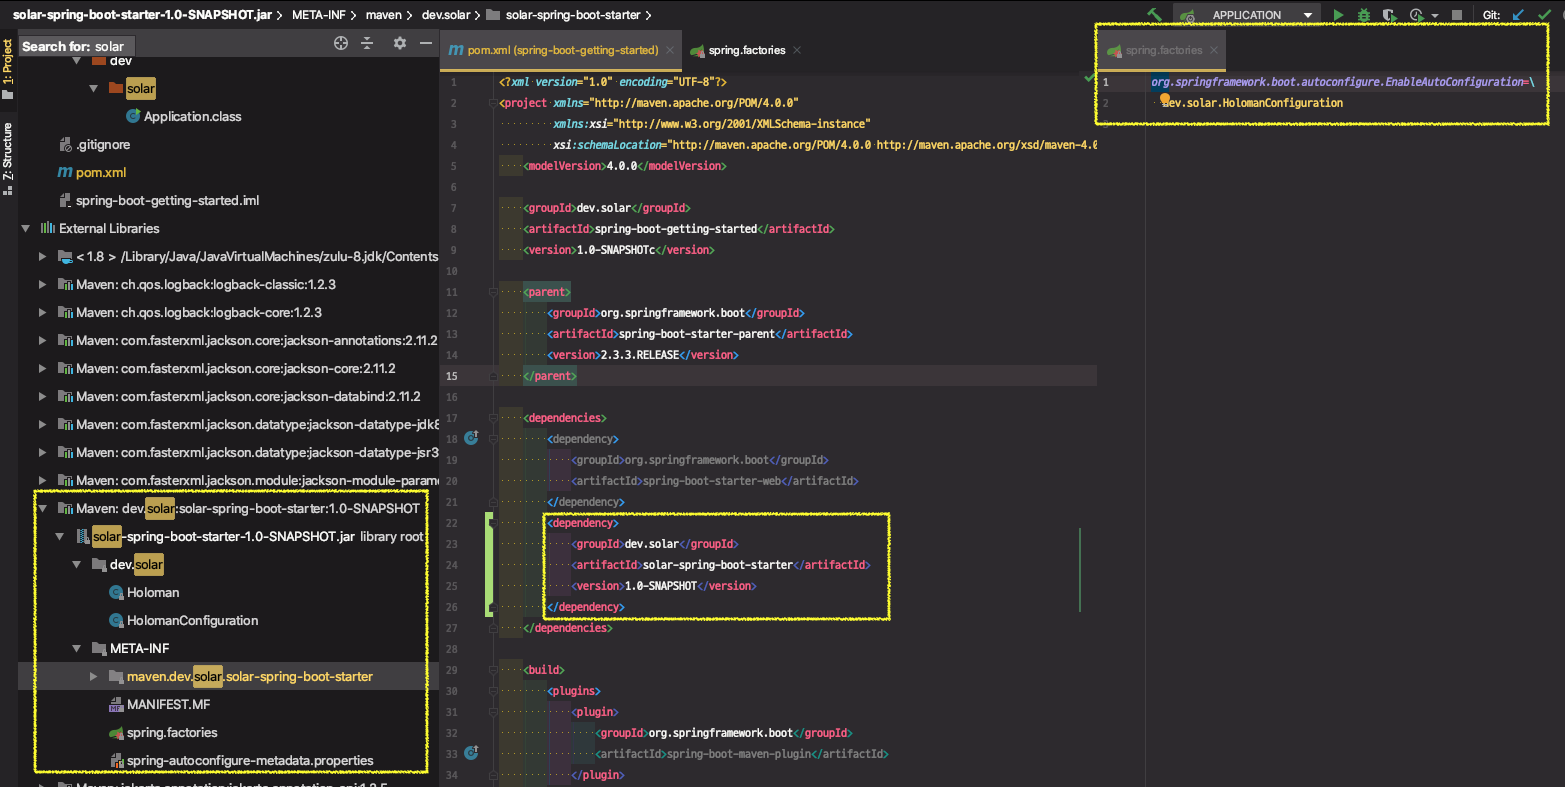Hide the Project tool window
Viewport: 1565px width, 787px height.
(426, 43)
